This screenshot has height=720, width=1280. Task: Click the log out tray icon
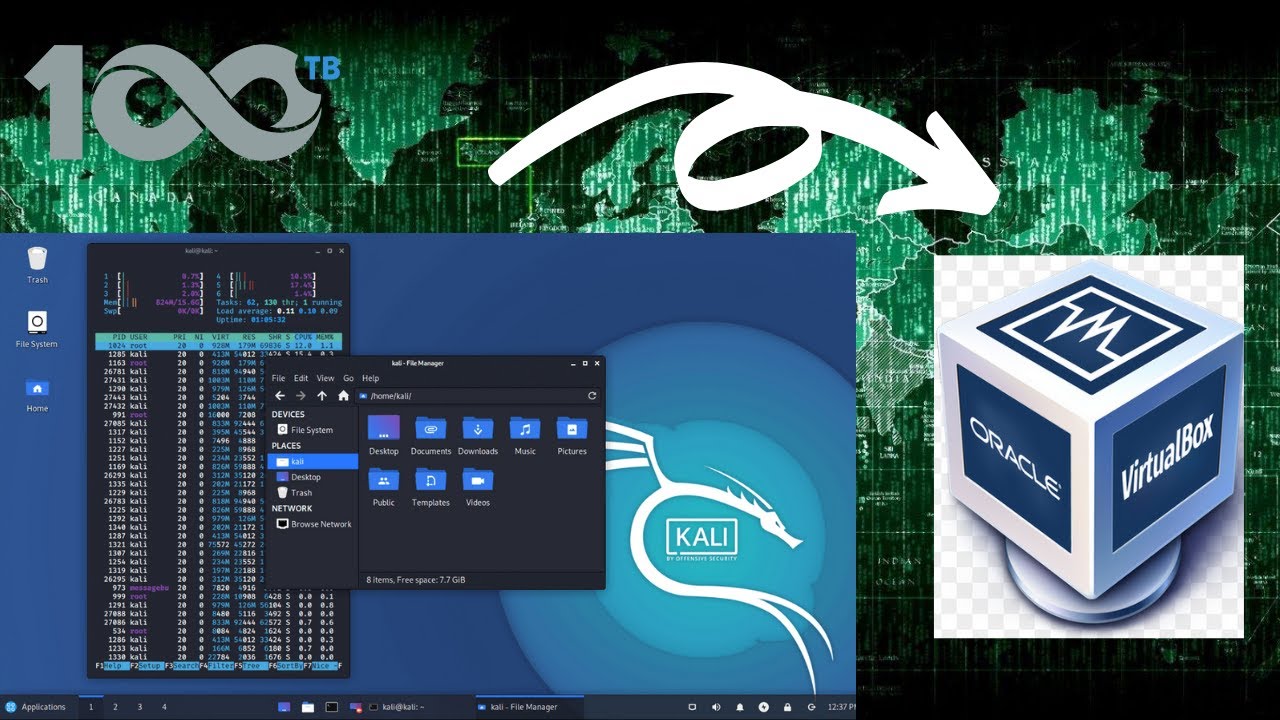(x=811, y=707)
